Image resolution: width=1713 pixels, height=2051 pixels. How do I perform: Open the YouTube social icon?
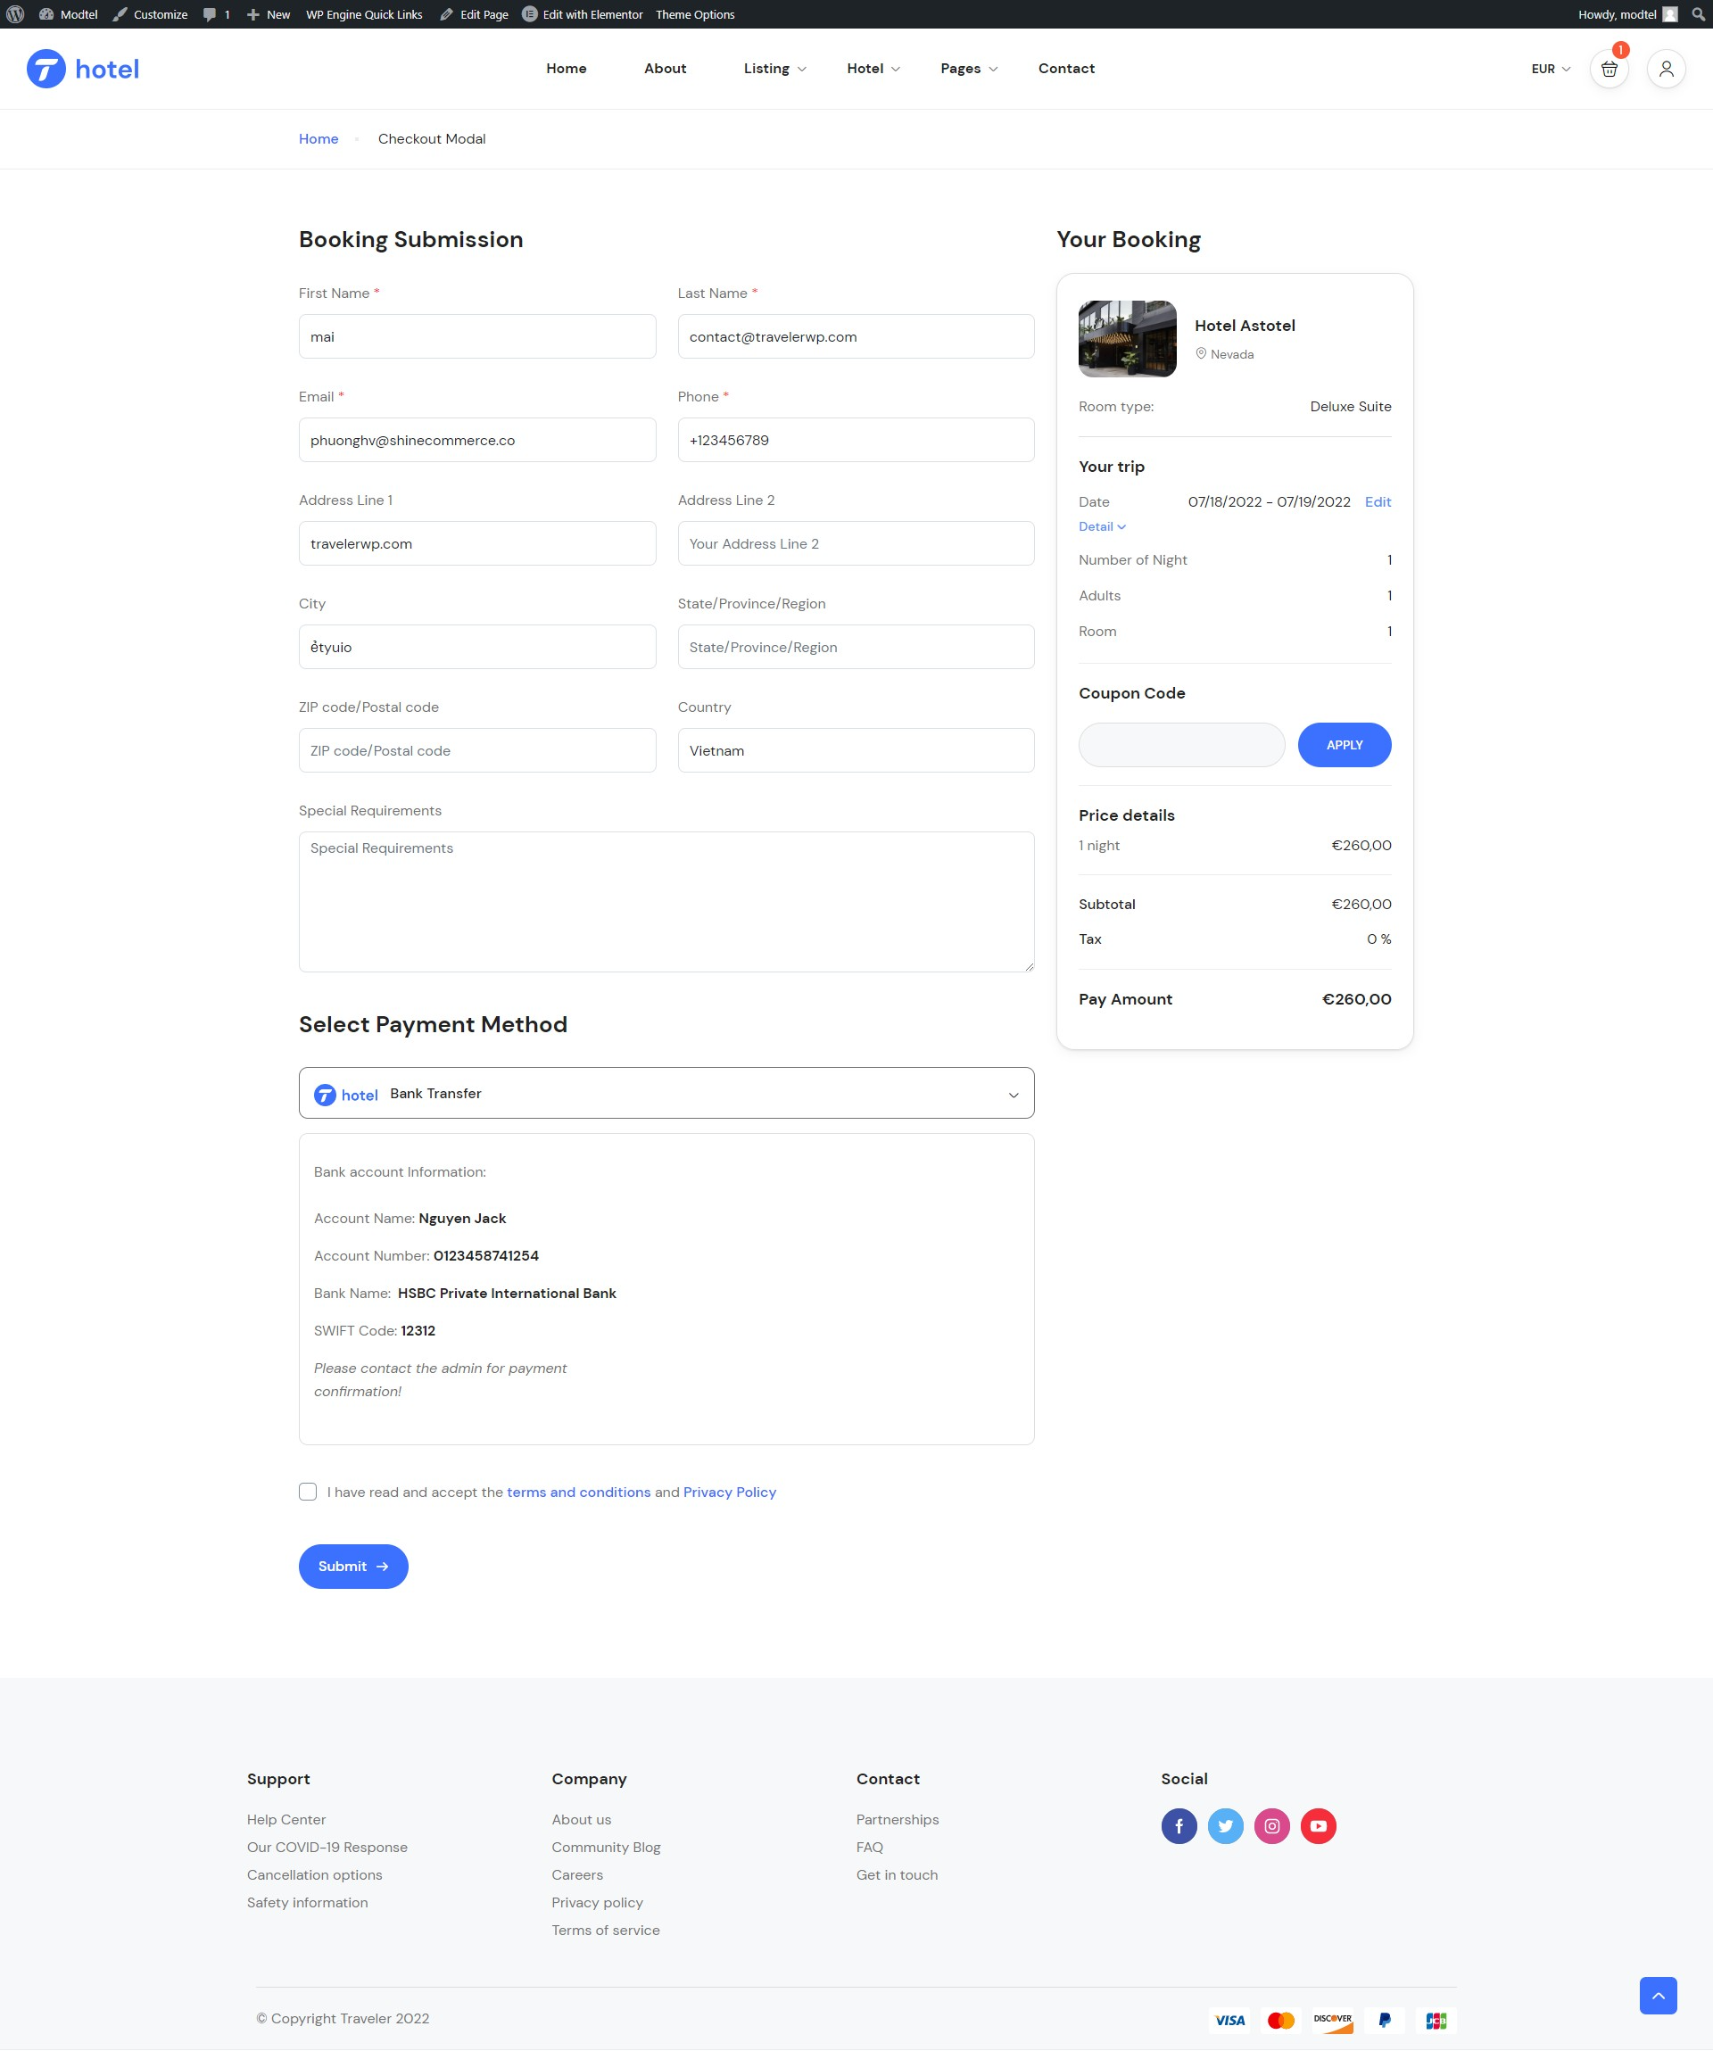1318,1826
